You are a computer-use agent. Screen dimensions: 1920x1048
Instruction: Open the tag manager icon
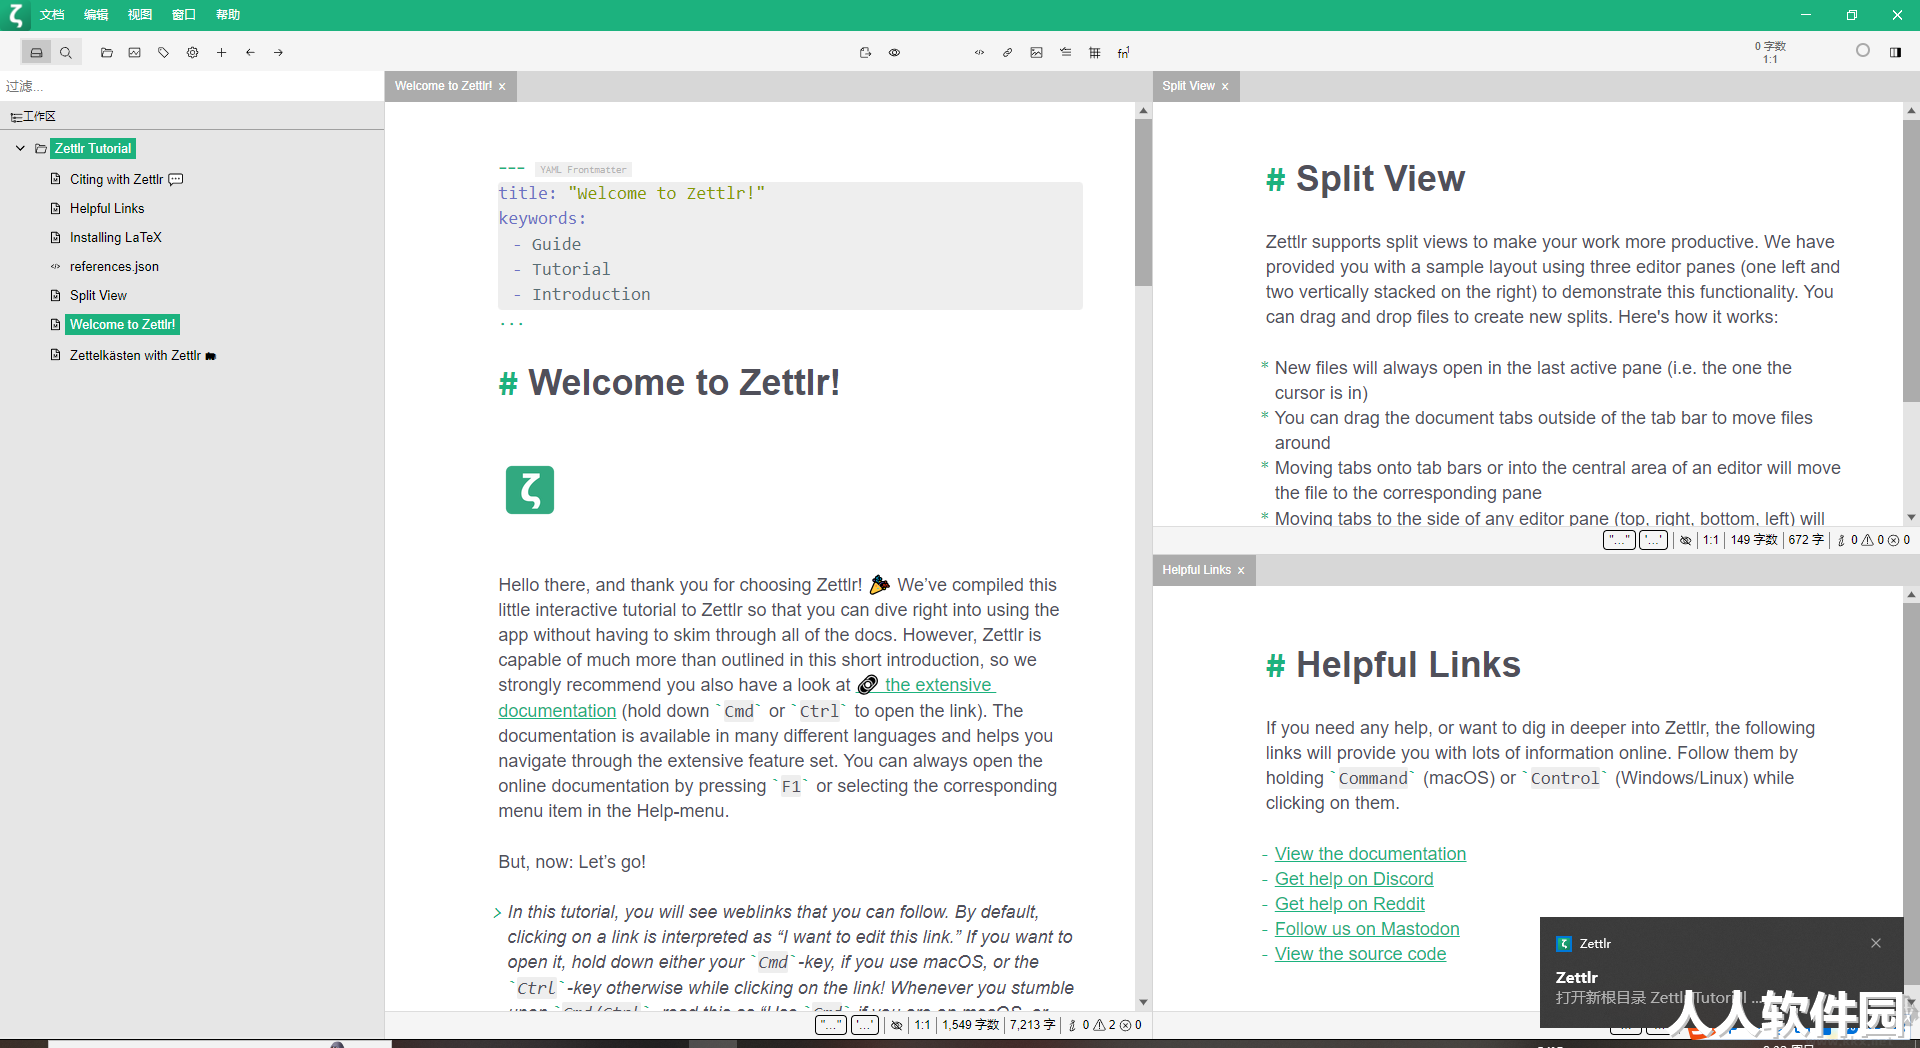164,53
